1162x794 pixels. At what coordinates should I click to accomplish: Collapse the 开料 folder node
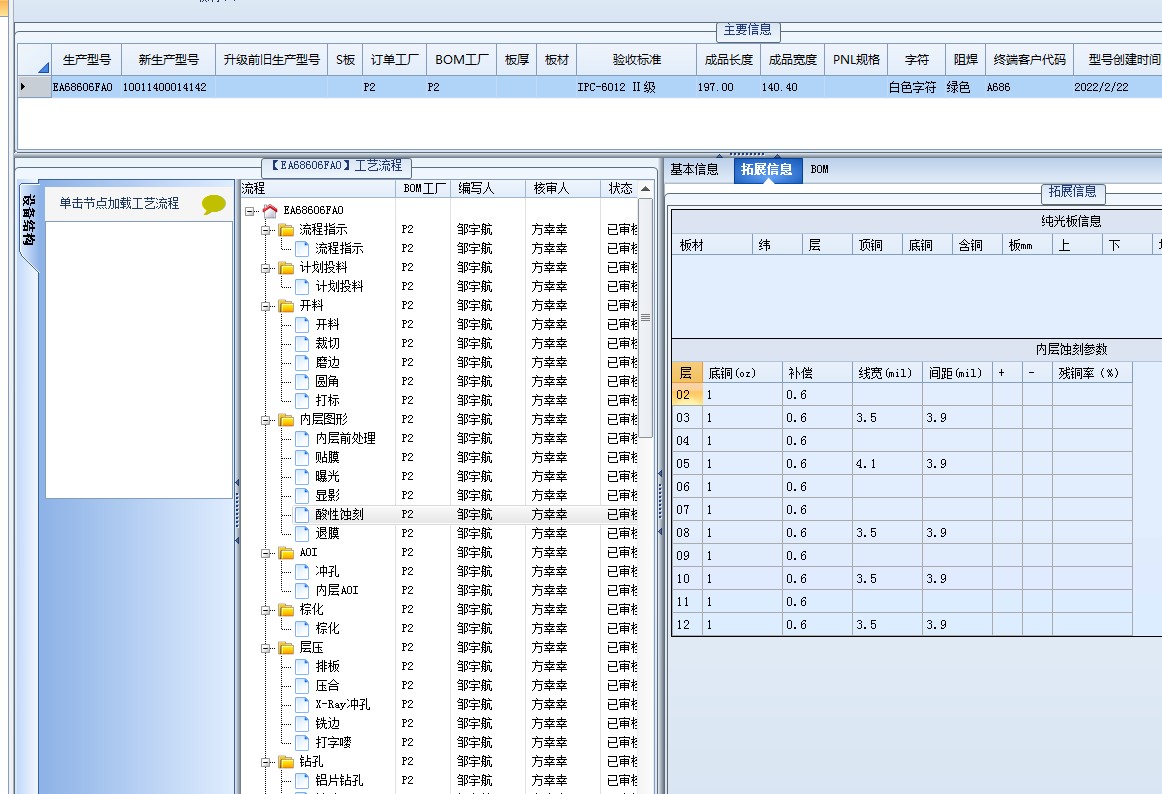pyautogui.click(x=265, y=306)
